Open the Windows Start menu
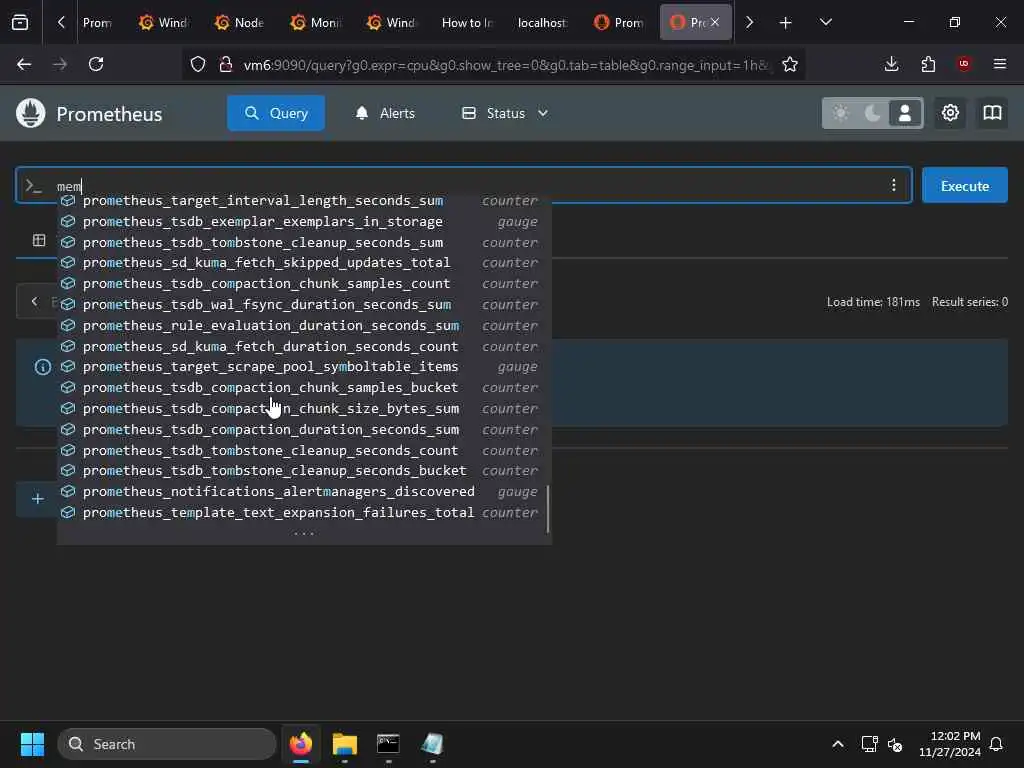 32,744
